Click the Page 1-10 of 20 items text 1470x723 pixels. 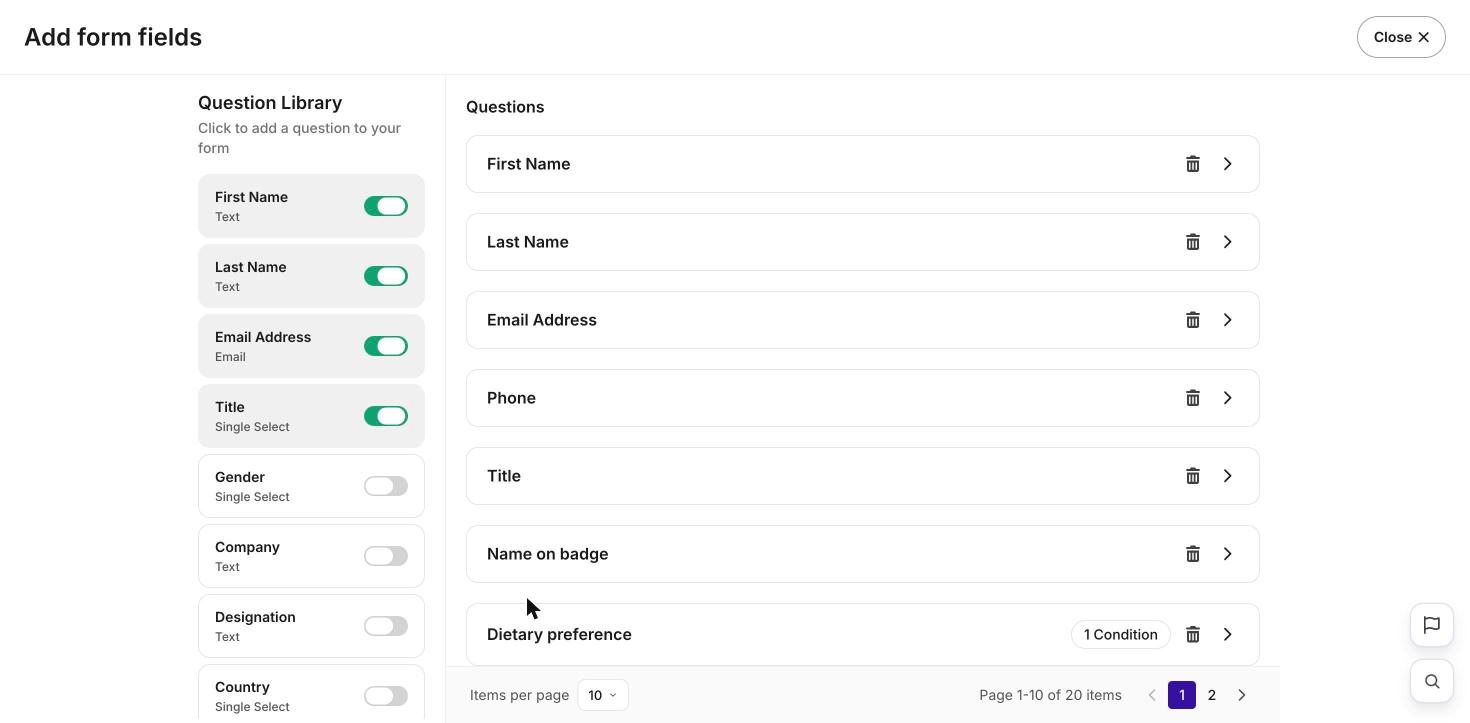[1050, 695]
